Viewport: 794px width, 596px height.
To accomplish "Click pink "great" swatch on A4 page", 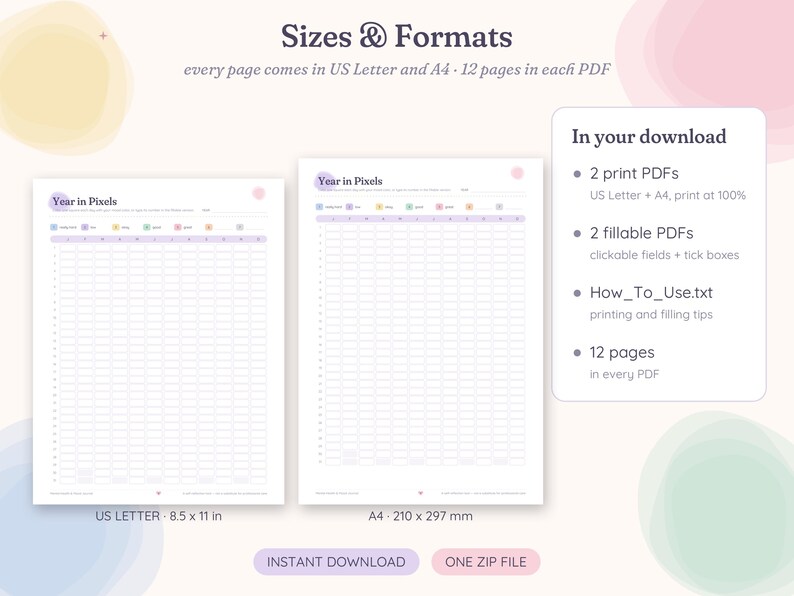I will click(x=439, y=207).
